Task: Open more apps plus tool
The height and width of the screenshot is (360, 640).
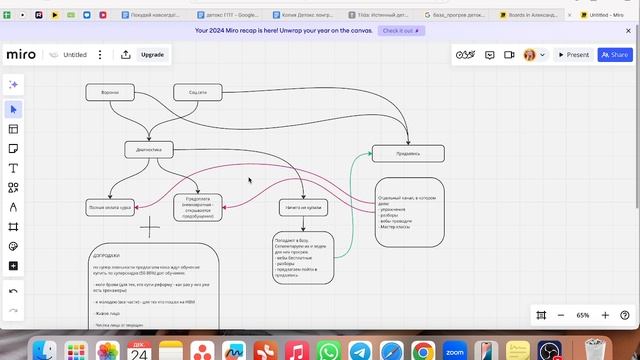Action: (x=13, y=266)
